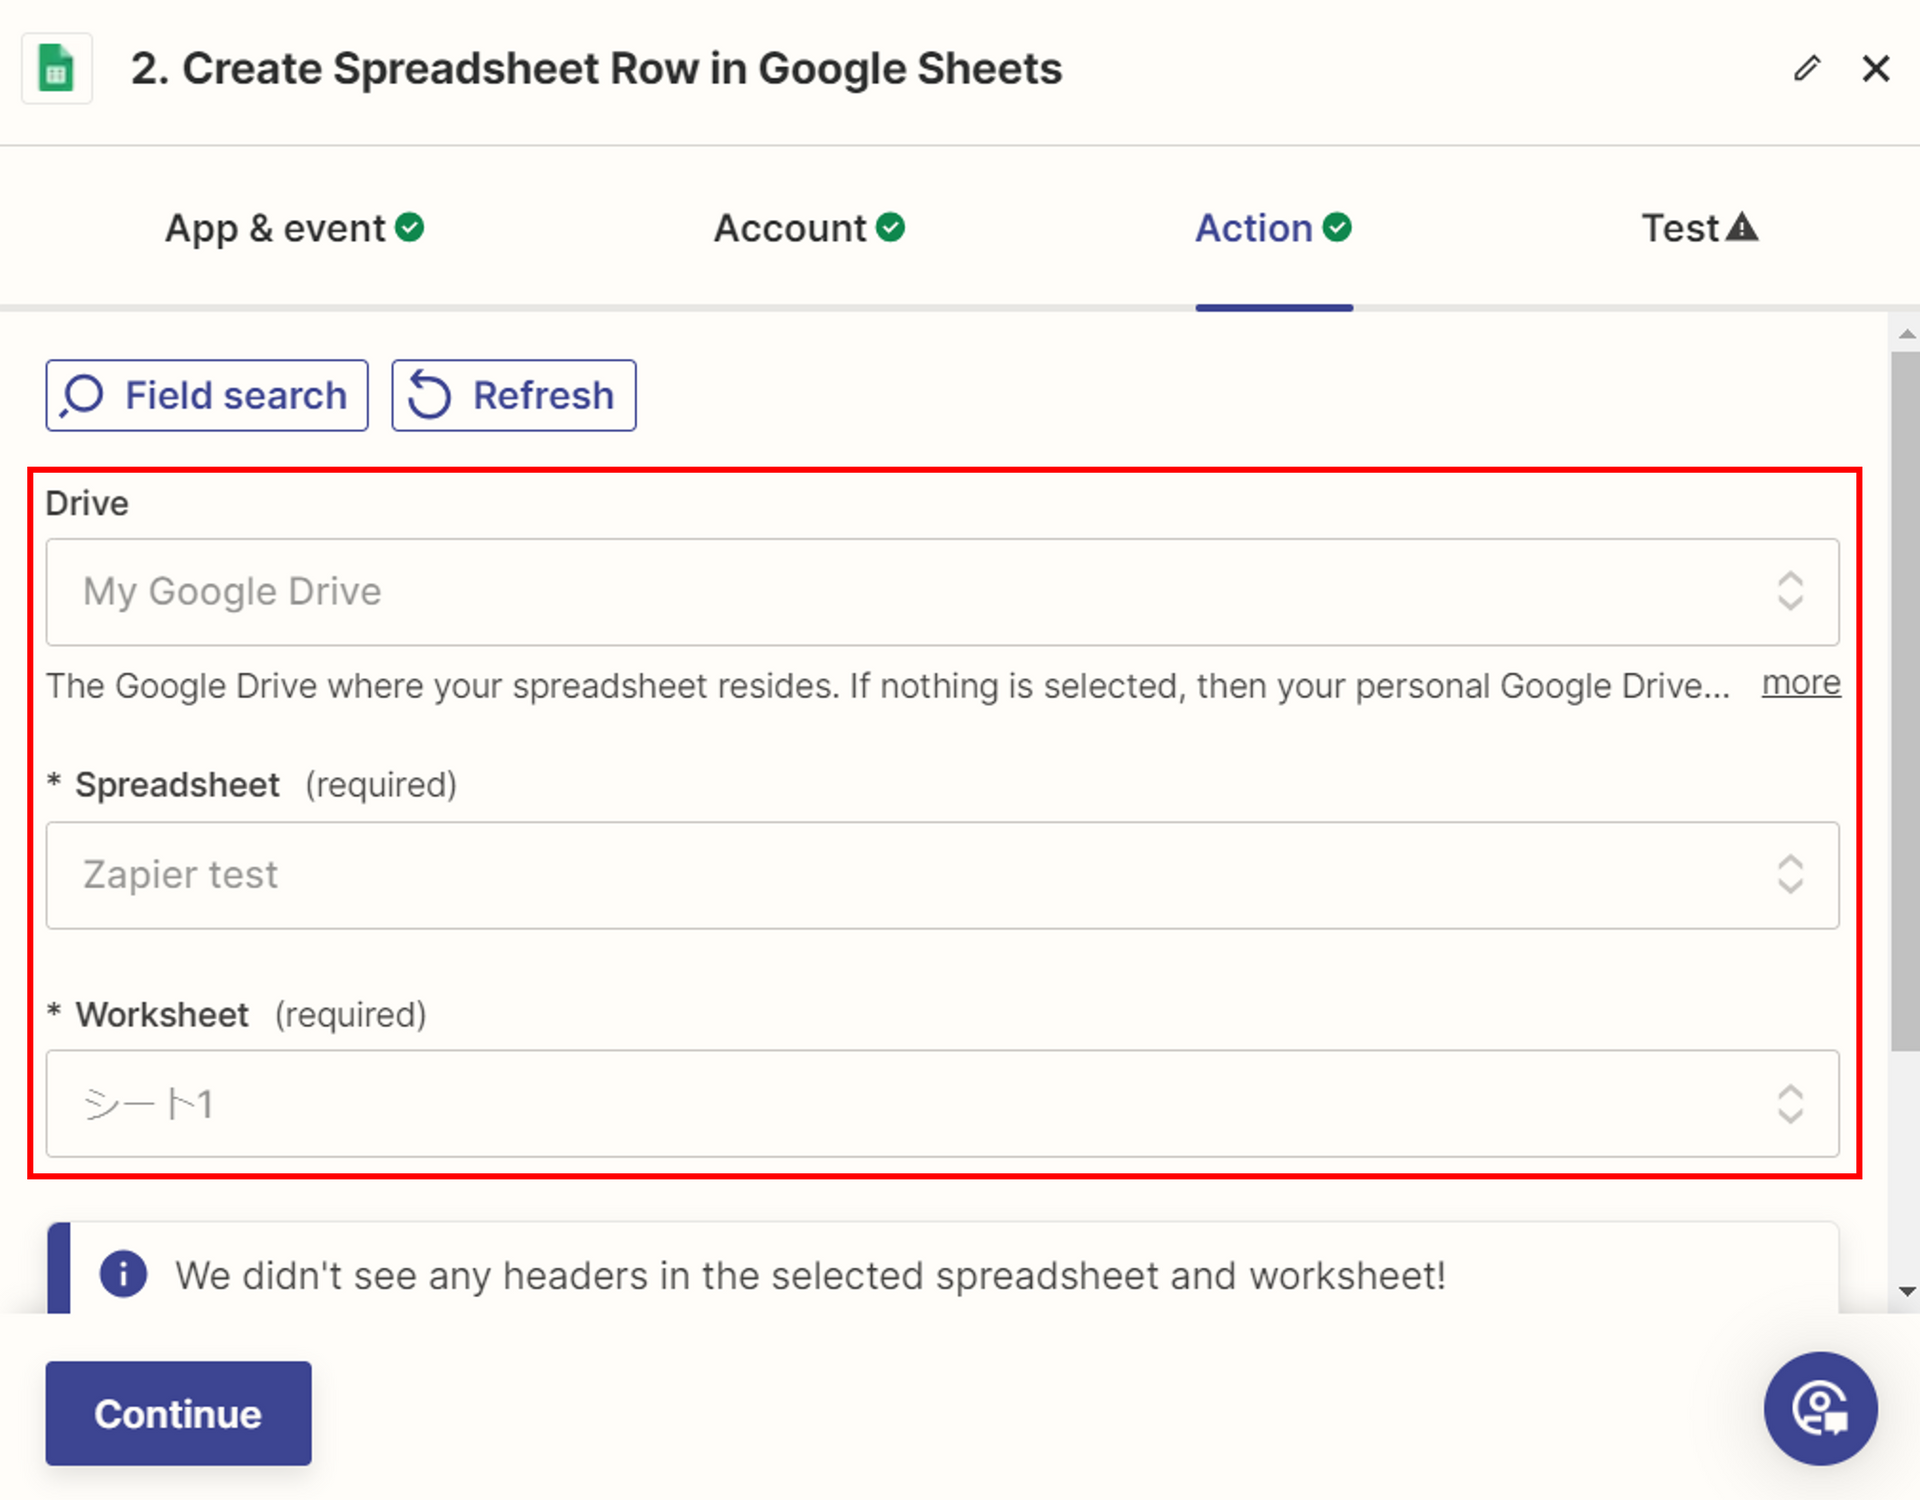Click green checkmark beside App & event
This screenshot has height=1500, width=1920.
(x=409, y=228)
